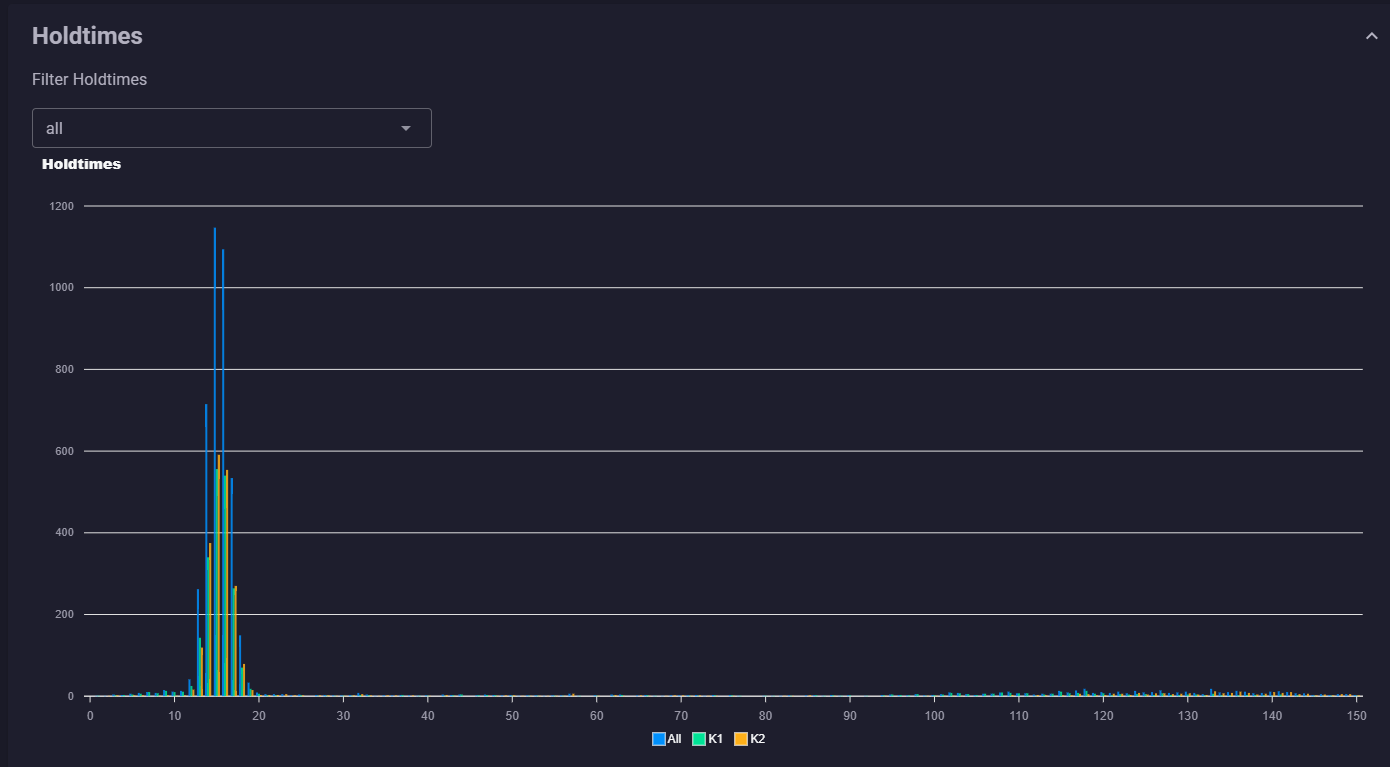Open the Filter Holdtimes dropdown showing all
Screen dimensions: 1390x767
pos(232,128)
